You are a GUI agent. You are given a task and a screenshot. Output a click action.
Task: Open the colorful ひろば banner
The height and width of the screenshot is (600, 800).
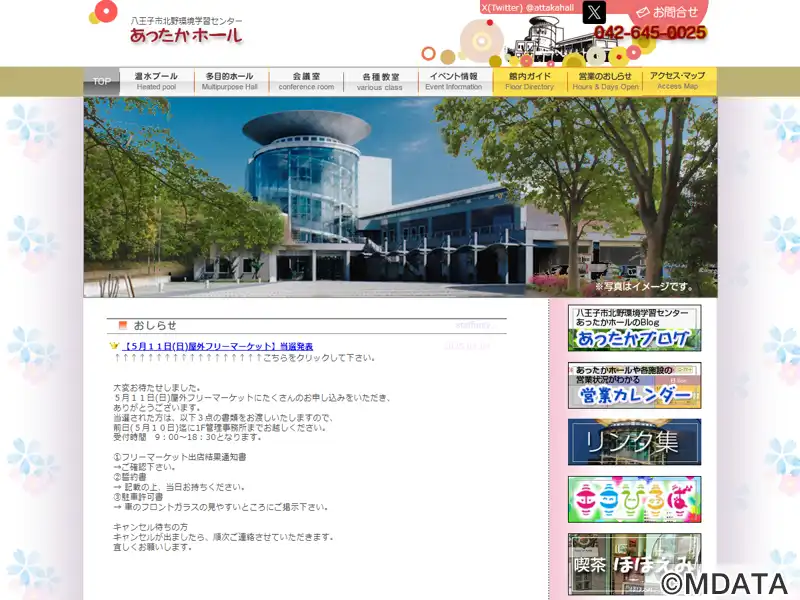point(634,499)
